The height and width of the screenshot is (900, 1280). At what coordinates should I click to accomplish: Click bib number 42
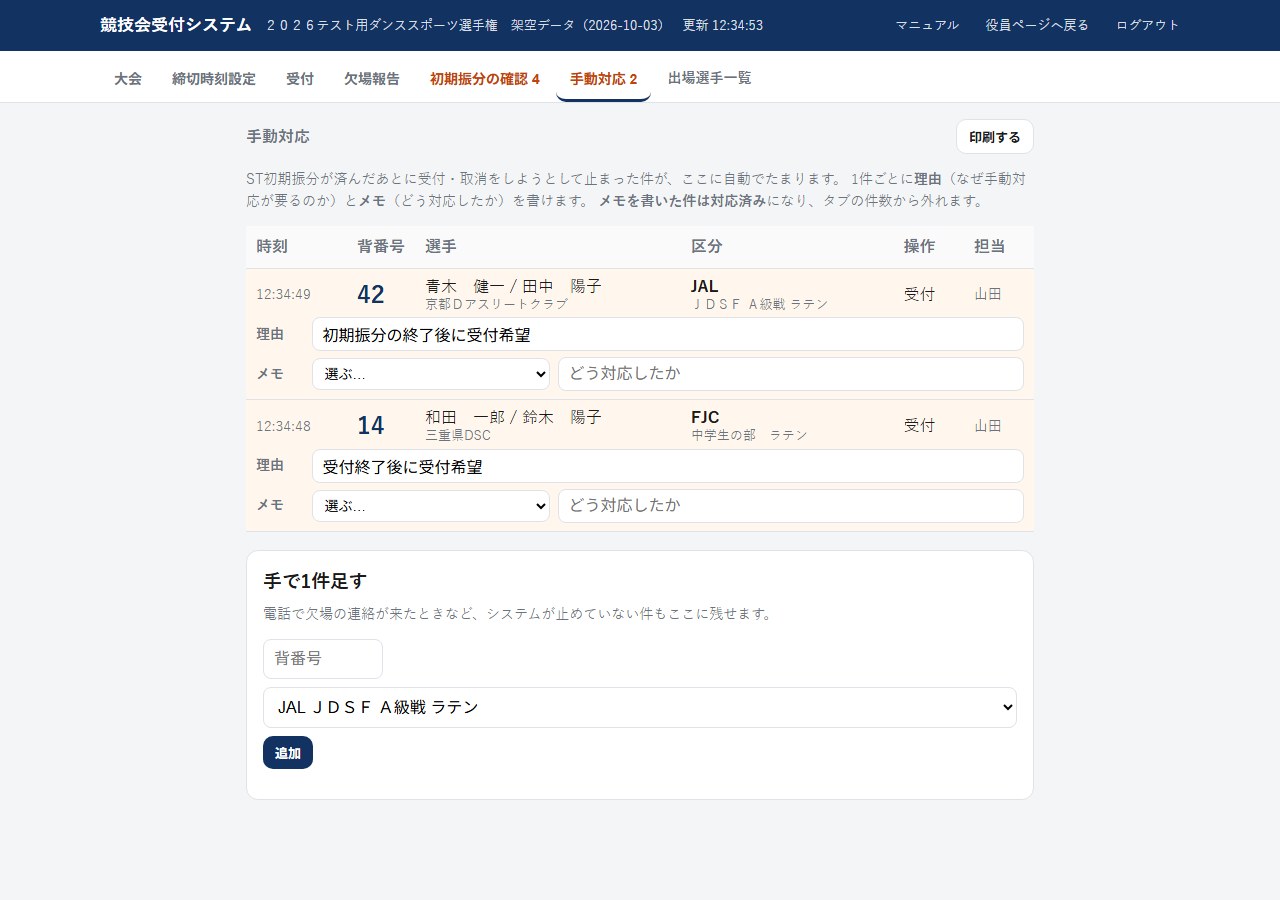(x=371, y=294)
